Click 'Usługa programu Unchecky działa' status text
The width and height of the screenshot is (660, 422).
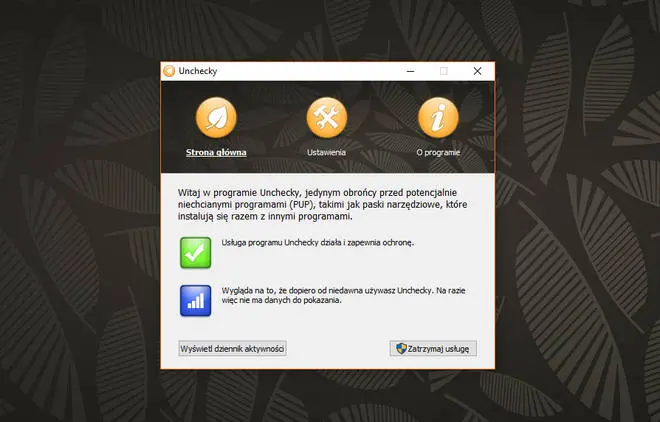tap(318, 242)
